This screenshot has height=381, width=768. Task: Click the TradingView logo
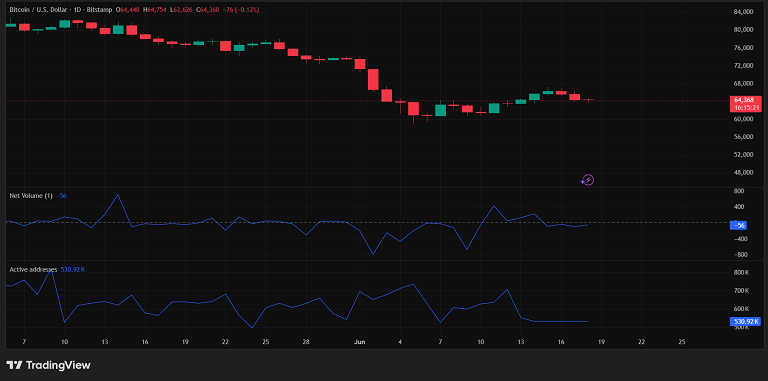[x=48, y=365]
